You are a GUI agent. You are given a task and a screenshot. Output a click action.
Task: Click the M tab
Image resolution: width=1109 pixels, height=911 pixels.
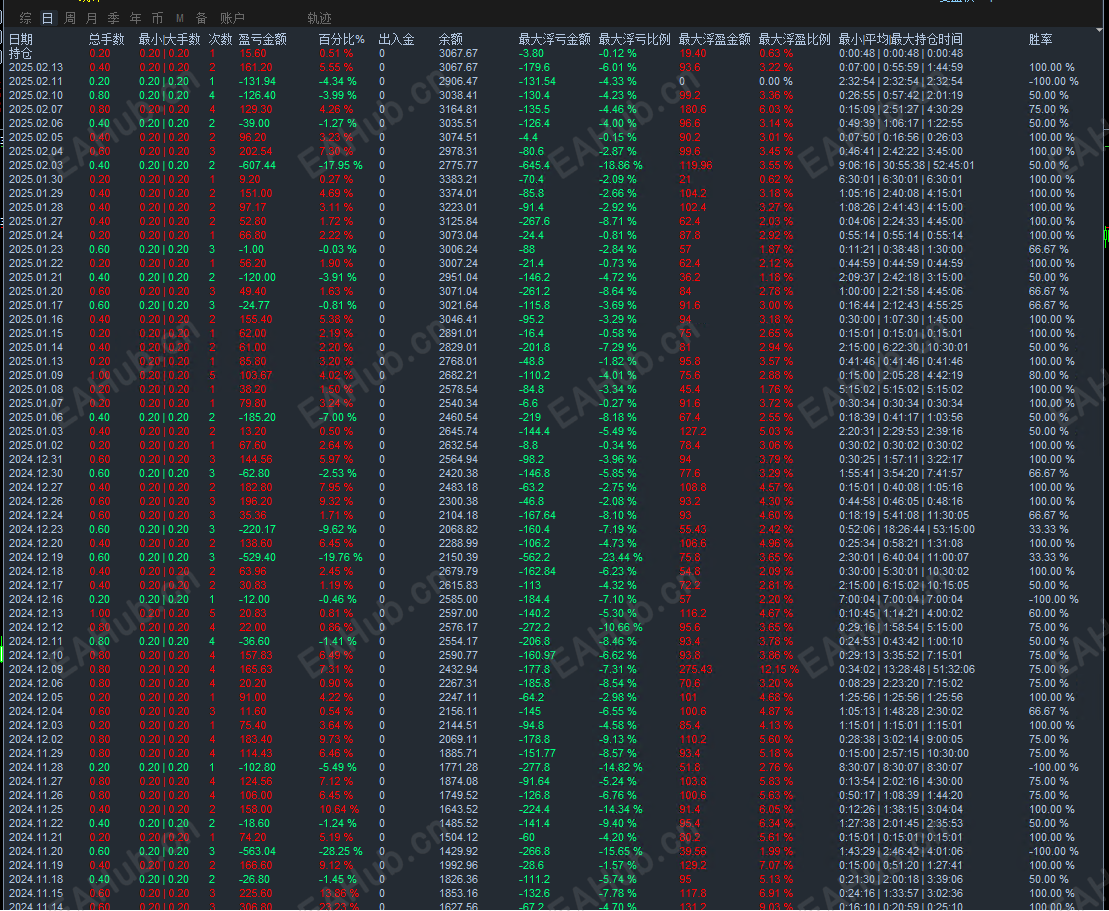(x=180, y=18)
